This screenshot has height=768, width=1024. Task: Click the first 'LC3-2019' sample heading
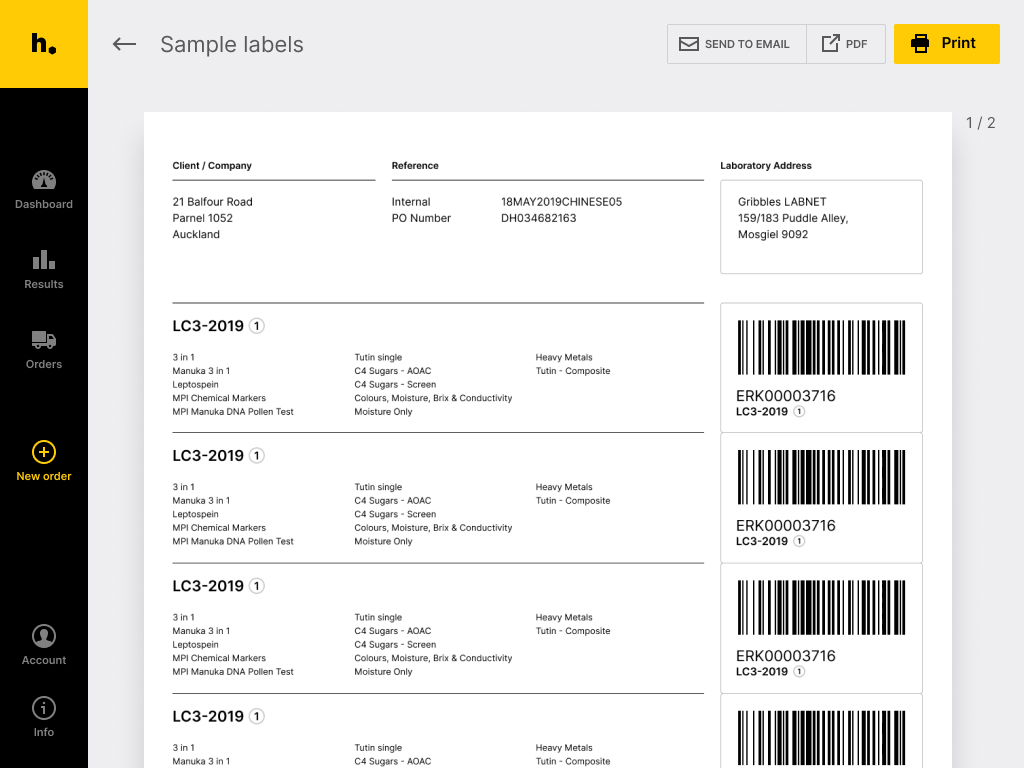[x=208, y=326]
